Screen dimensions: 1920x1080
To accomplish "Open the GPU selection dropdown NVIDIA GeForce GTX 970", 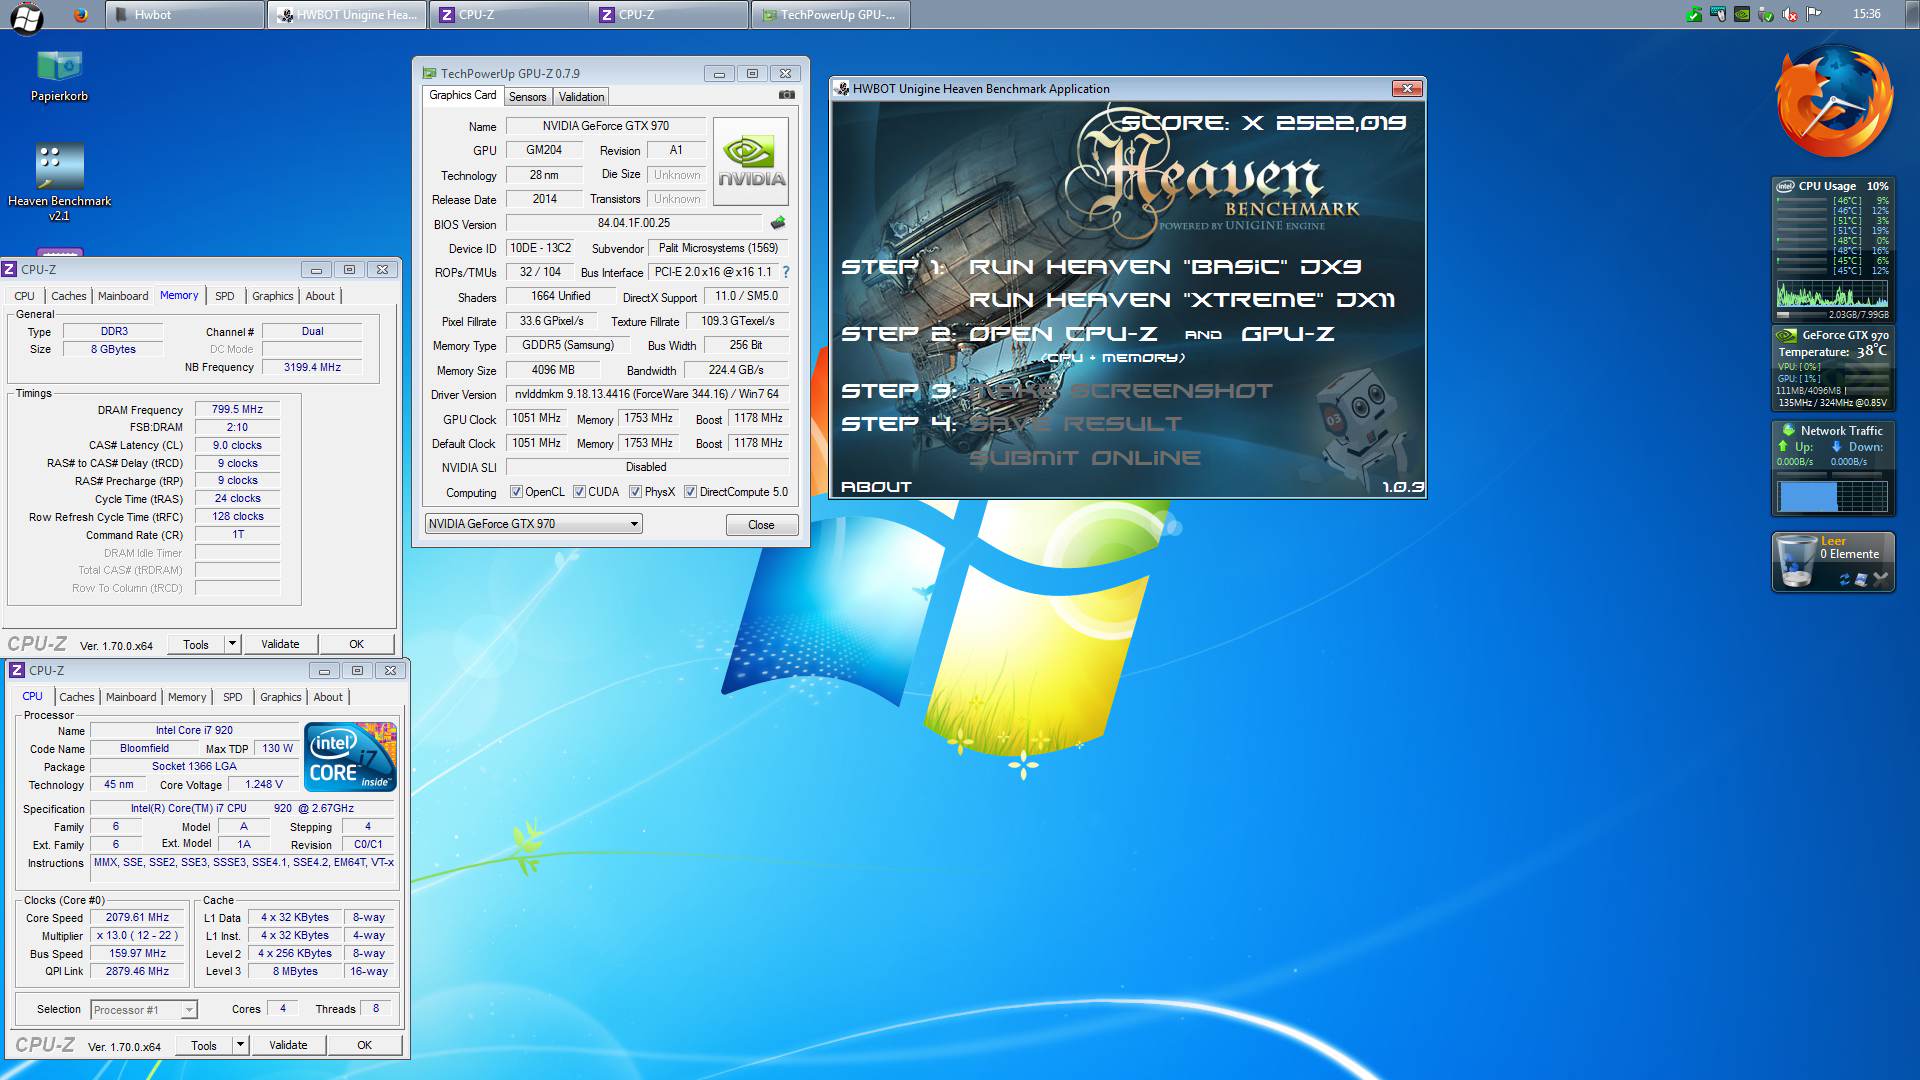I will pos(533,524).
